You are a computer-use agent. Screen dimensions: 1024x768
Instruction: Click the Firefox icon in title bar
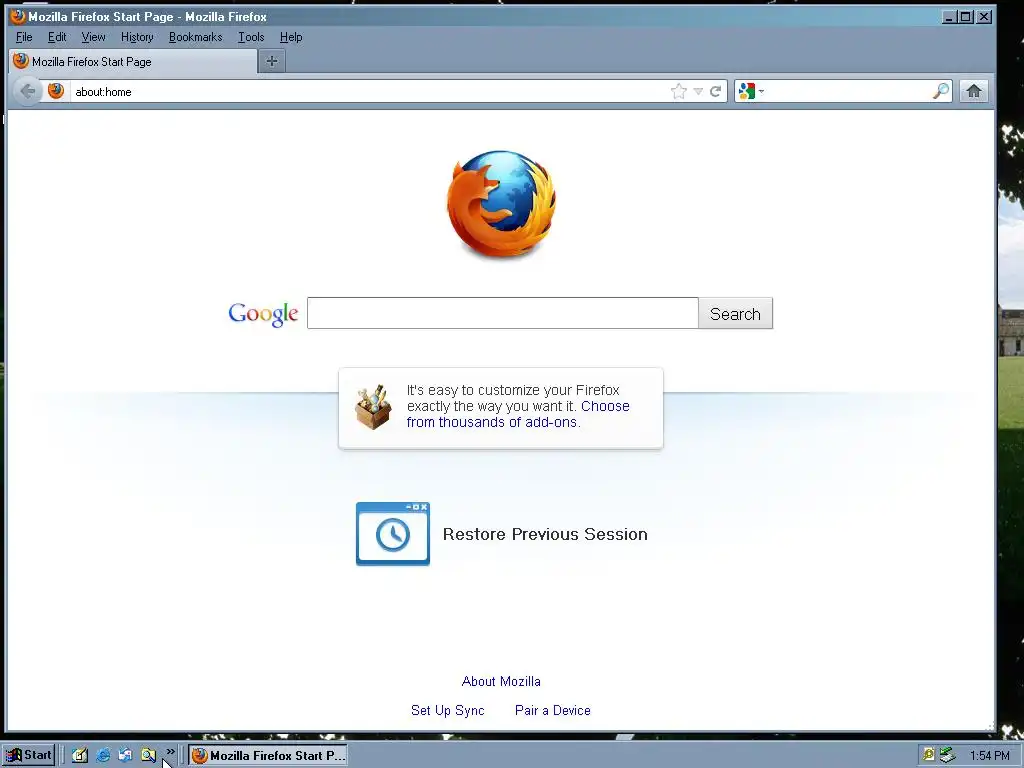[18, 16]
